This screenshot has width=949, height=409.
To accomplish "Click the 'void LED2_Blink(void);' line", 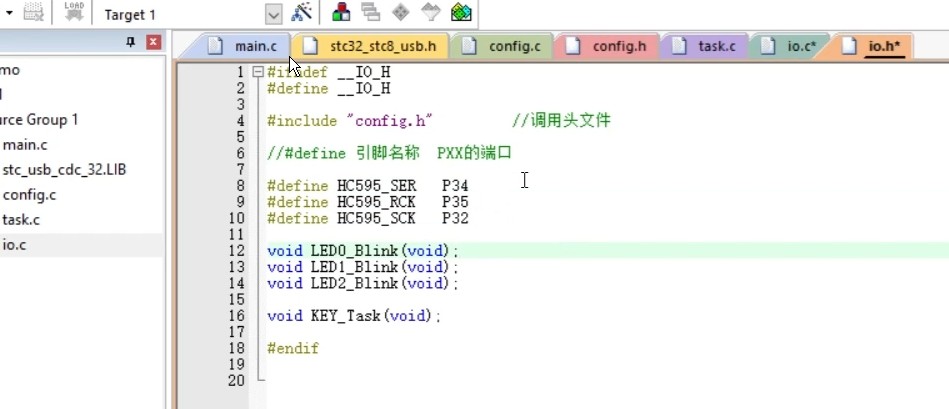I will coord(363,283).
